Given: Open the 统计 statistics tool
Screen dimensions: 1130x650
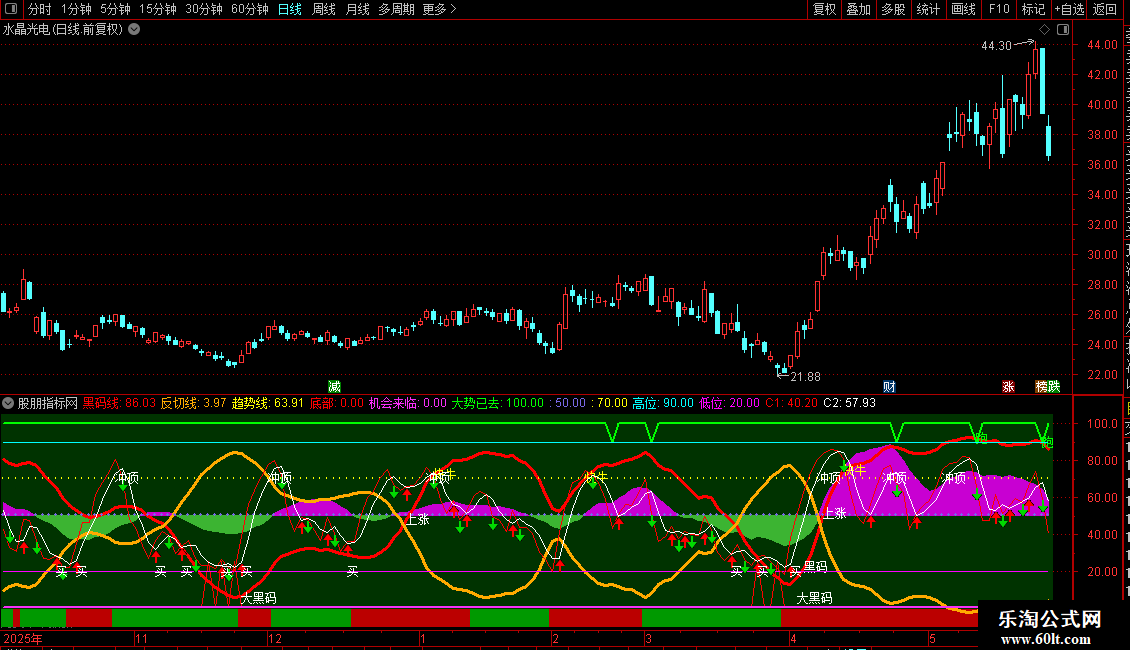Looking at the screenshot, I should pyautogui.click(x=928, y=9).
